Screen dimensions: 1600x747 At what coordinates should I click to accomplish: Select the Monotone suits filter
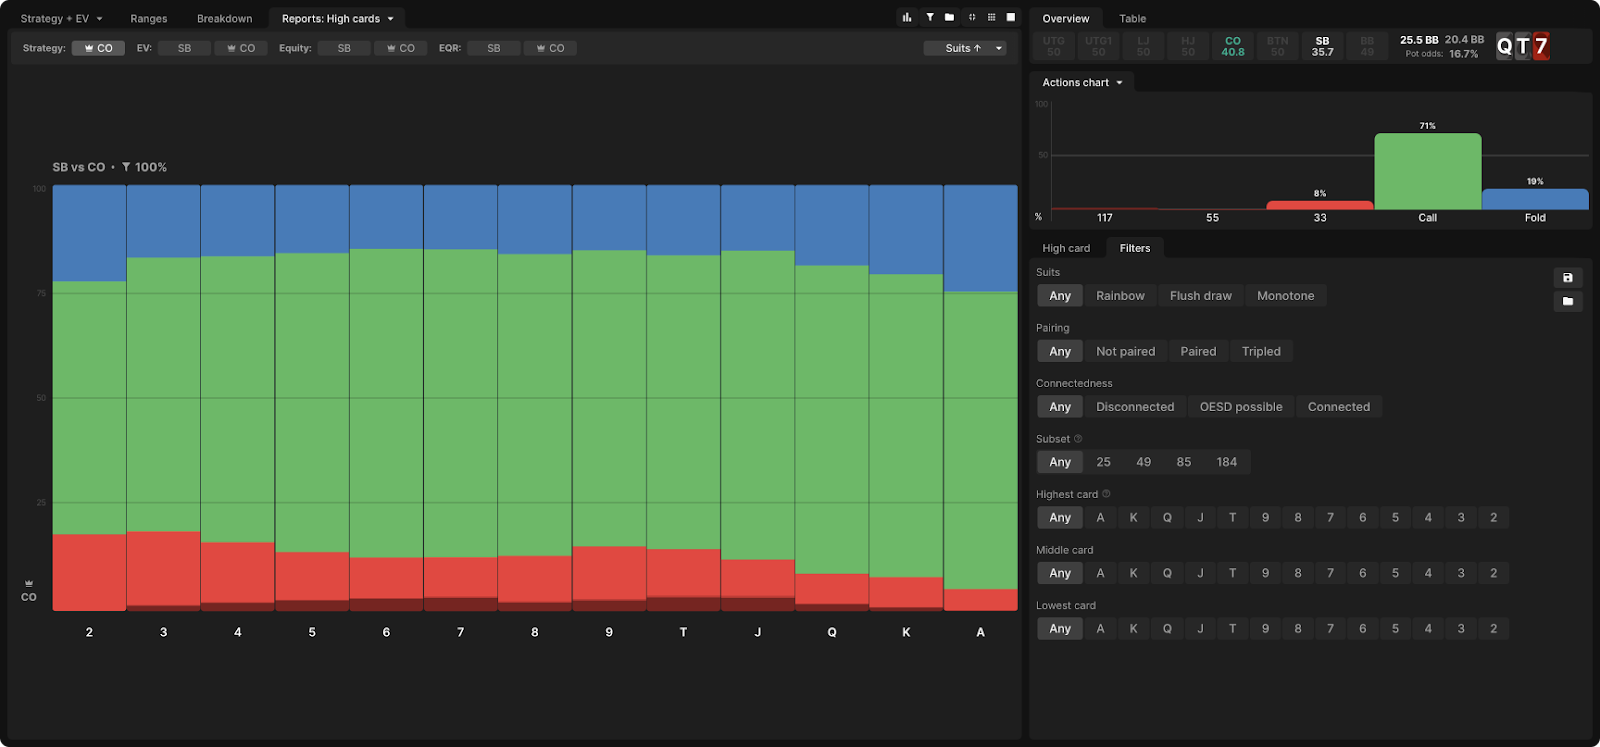1285,296
